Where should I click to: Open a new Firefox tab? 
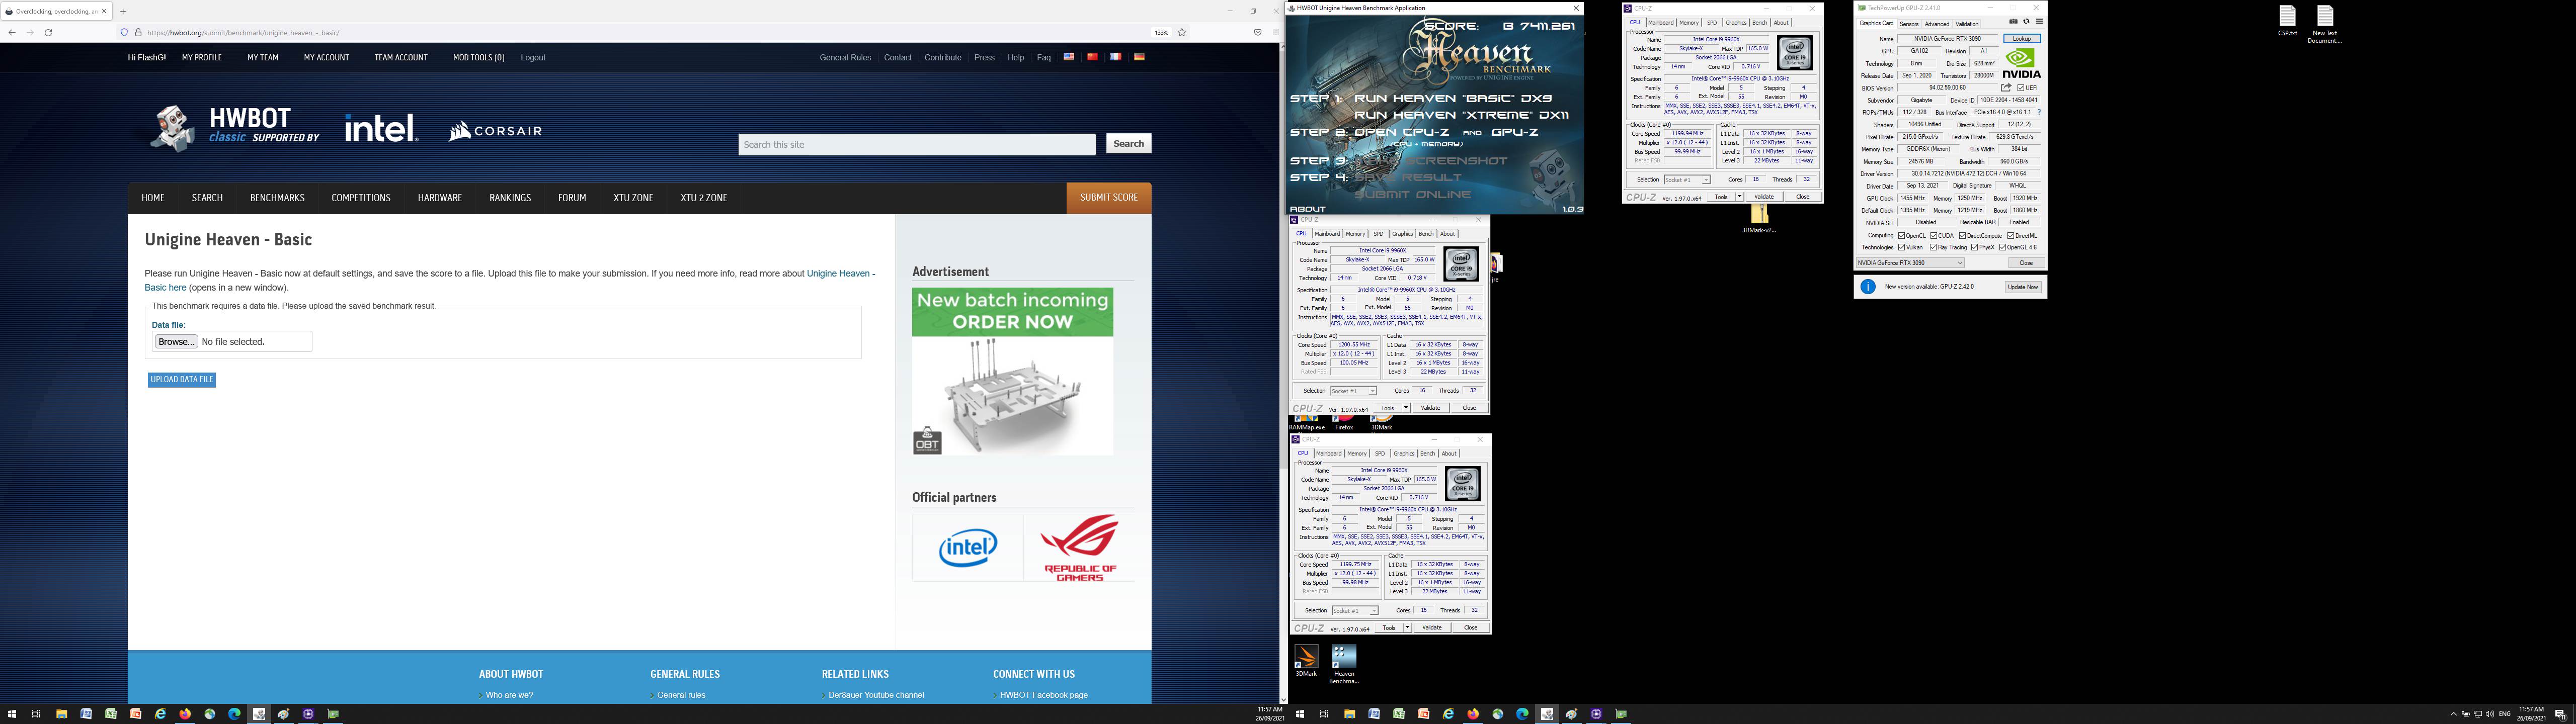click(x=123, y=11)
